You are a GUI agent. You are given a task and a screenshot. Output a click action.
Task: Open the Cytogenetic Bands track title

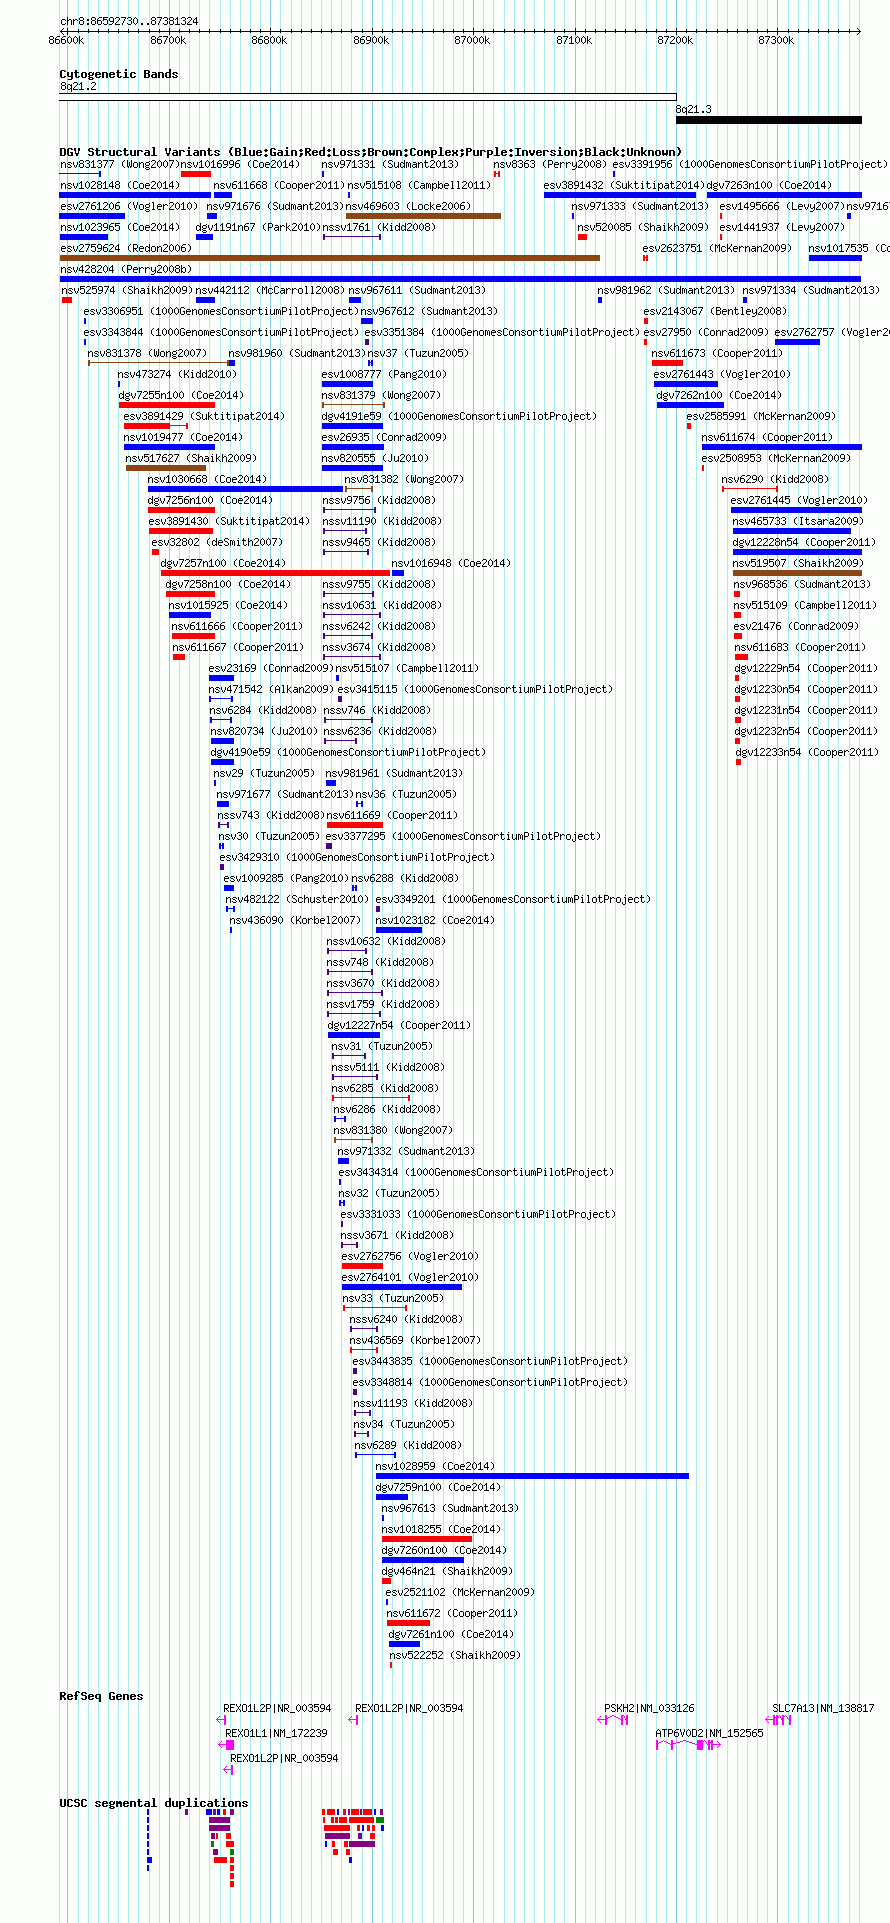pyautogui.click(x=119, y=74)
